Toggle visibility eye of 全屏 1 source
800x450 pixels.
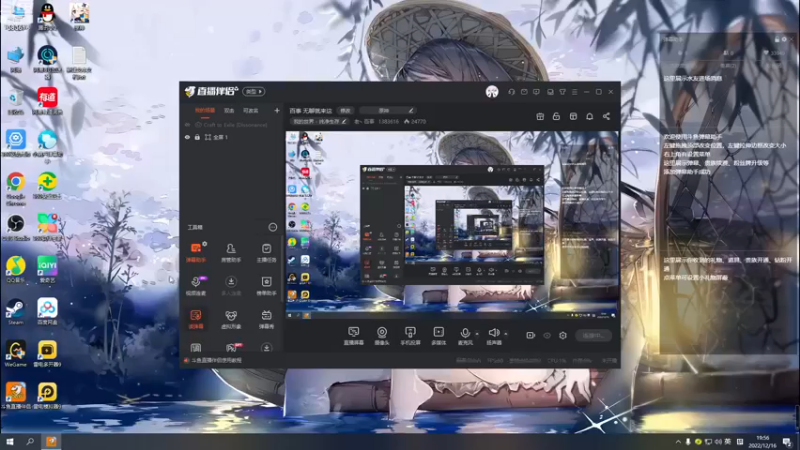point(187,137)
